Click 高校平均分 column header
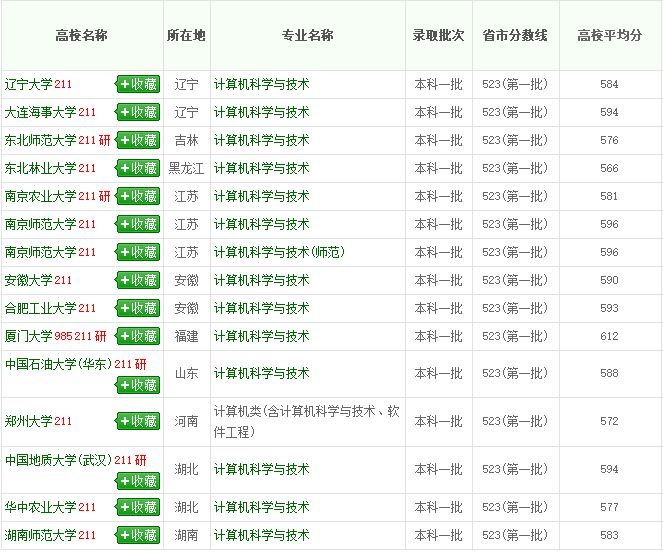663x552 pixels. click(610, 35)
